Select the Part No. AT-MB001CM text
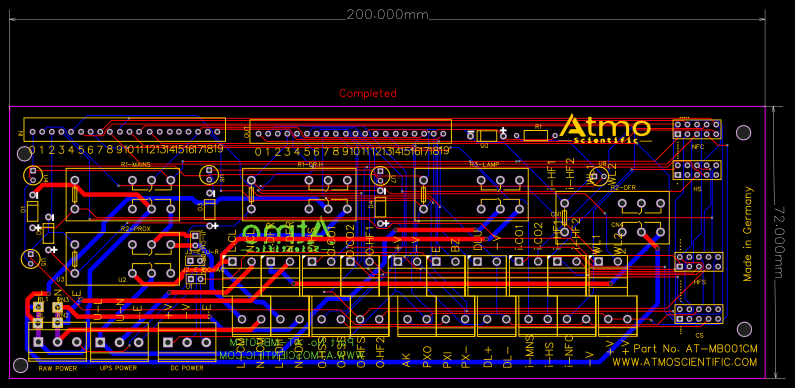The width and height of the screenshot is (795, 388). click(696, 349)
